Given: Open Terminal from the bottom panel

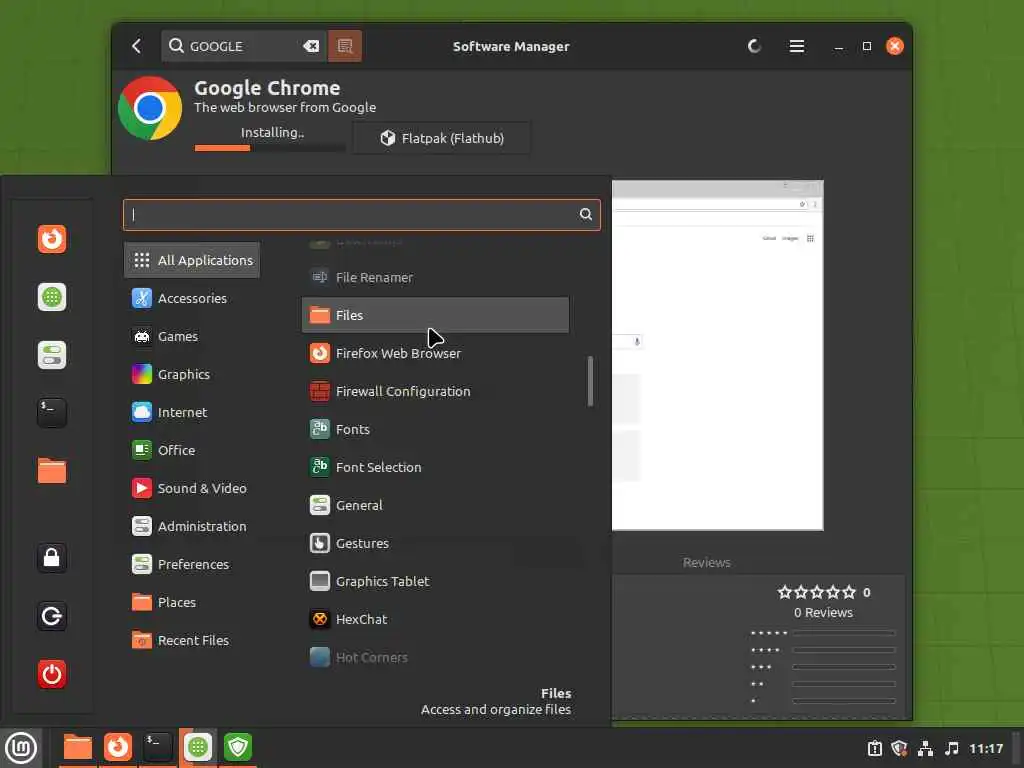Looking at the screenshot, I should pos(157,747).
